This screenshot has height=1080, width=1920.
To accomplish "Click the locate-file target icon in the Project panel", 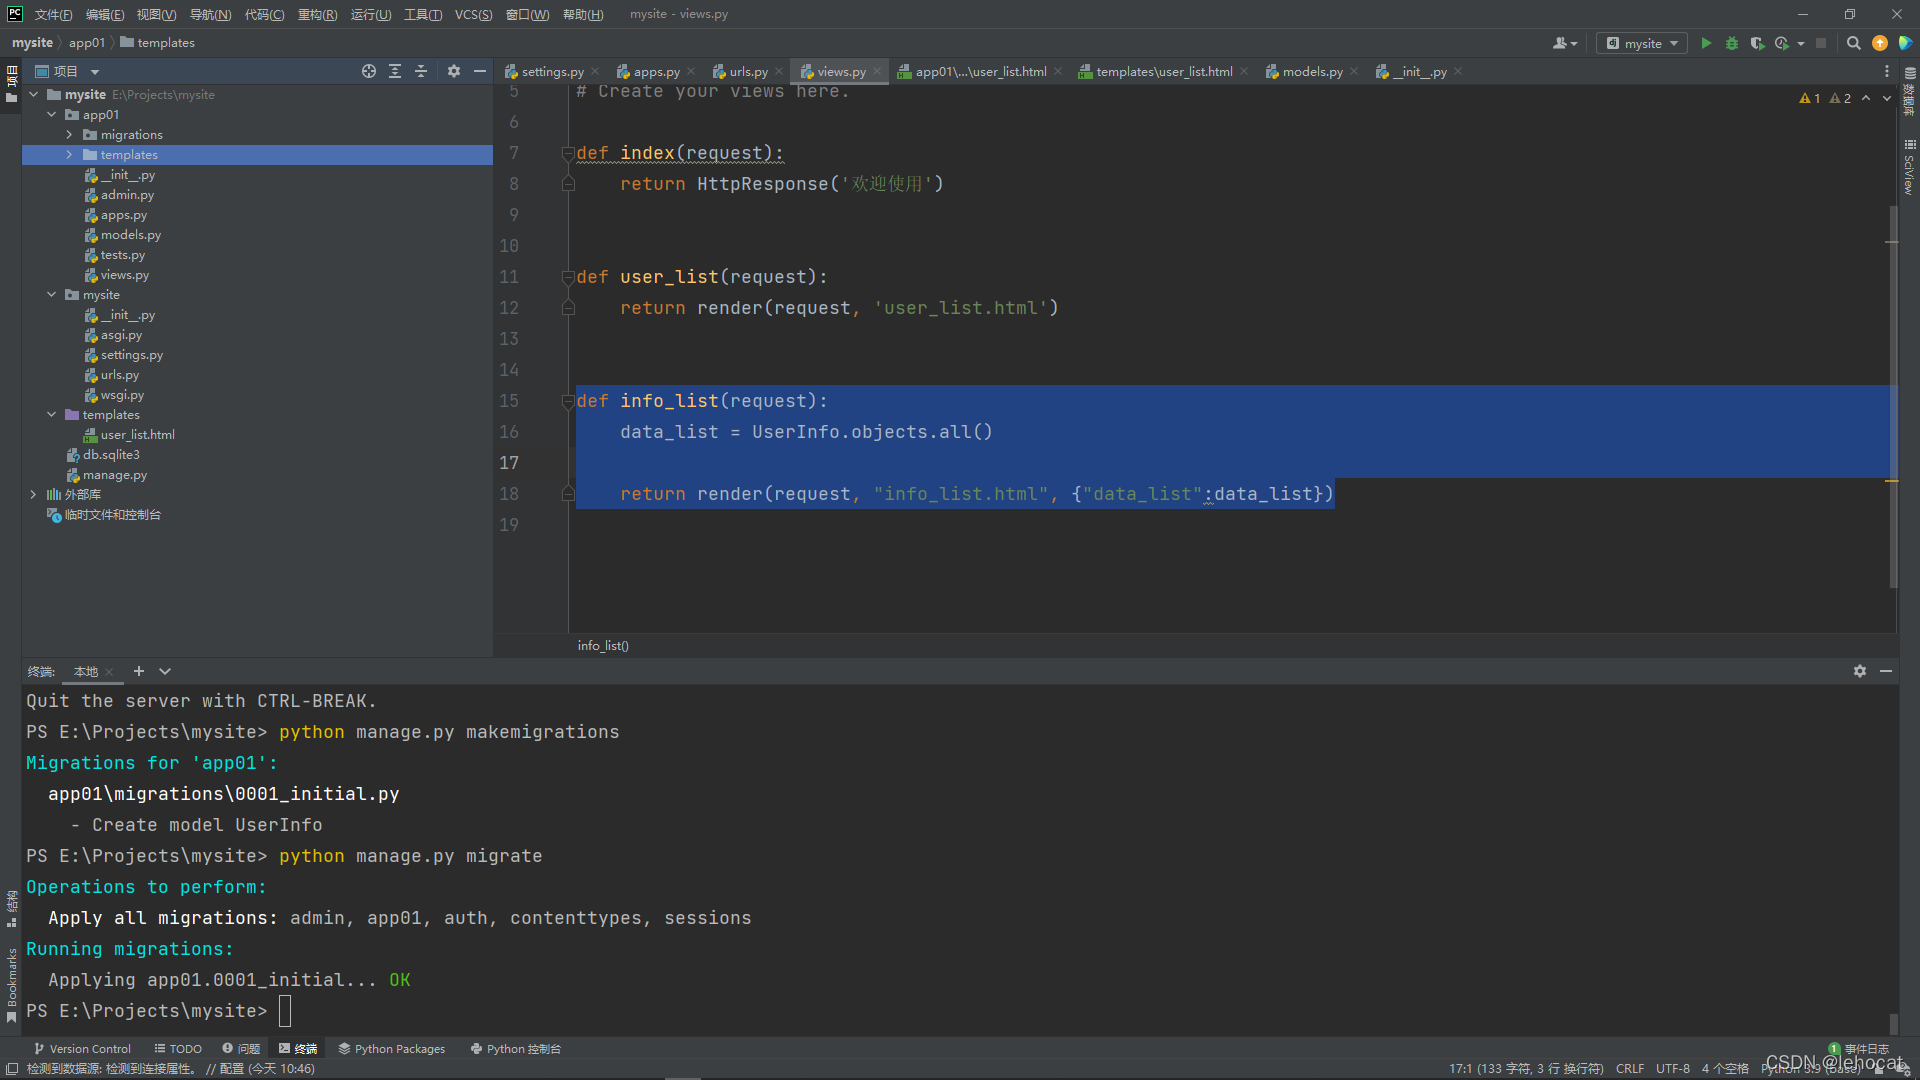I will point(369,71).
